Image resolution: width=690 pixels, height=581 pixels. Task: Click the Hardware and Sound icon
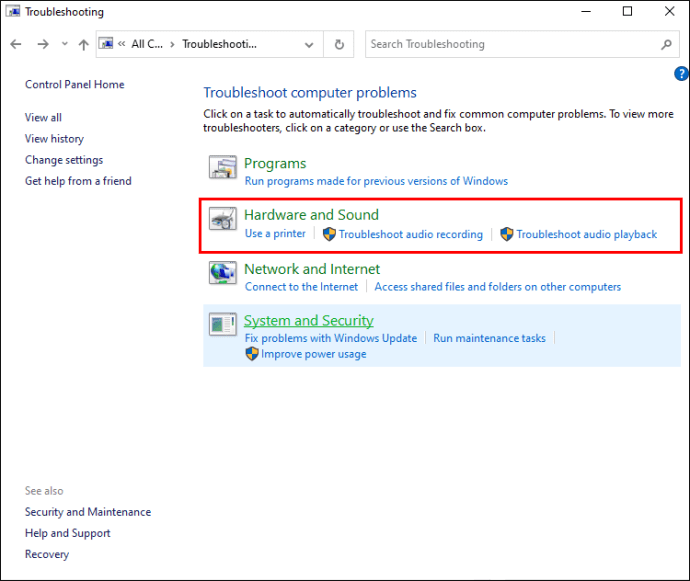[223, 219]
